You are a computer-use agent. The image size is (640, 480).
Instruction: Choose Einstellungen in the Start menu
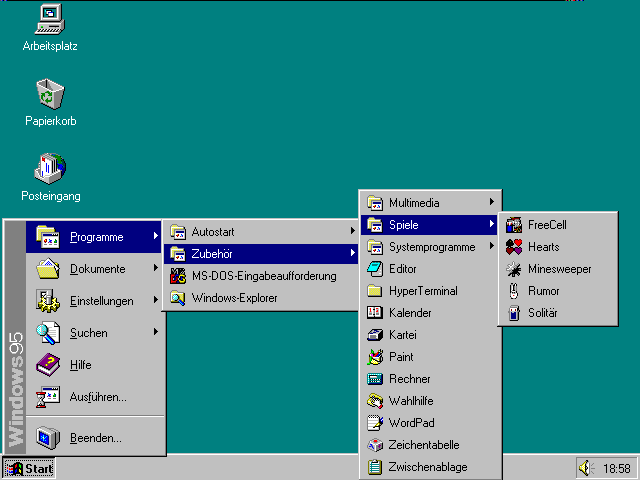click(94, 301)
